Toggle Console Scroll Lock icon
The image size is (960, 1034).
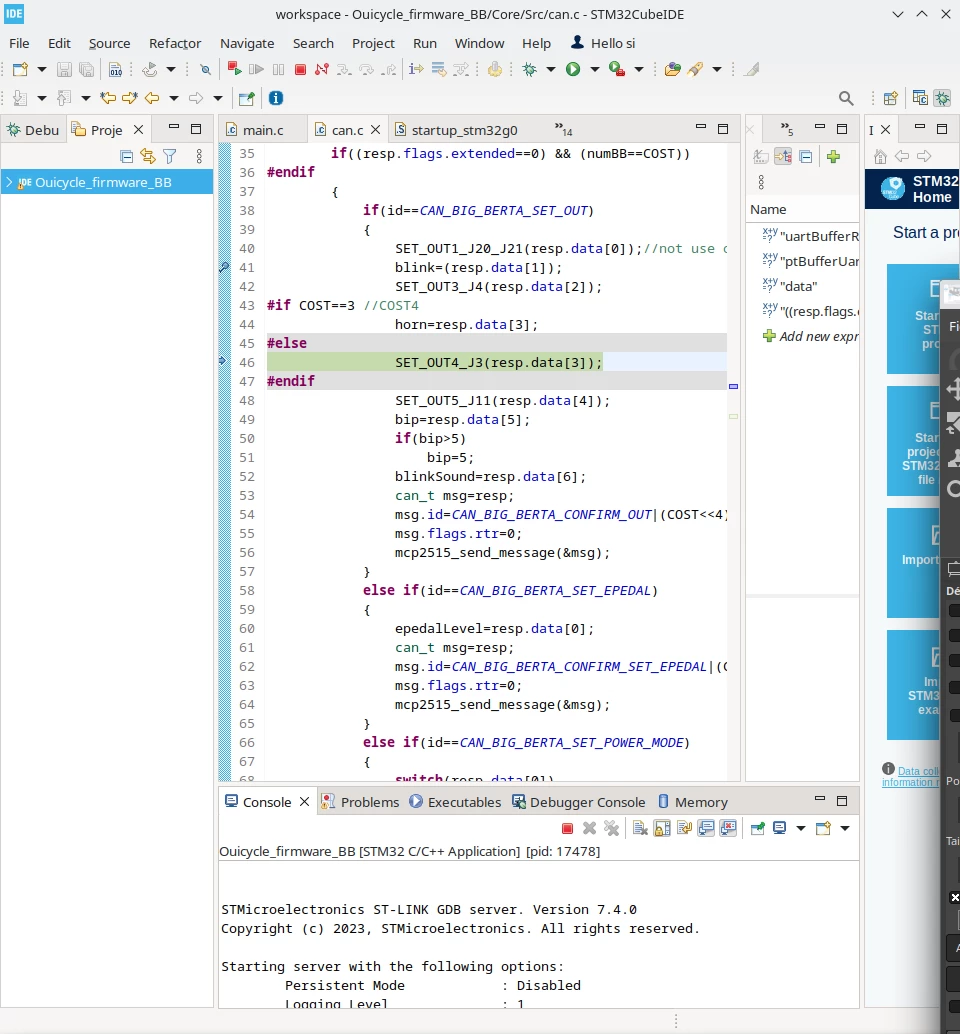(x=662, y=828)
